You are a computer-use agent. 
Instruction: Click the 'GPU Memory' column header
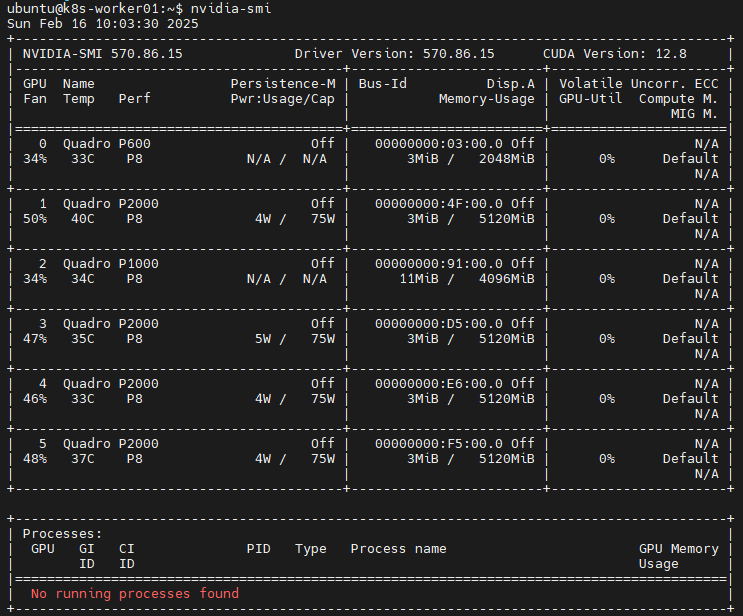[679, 549]
